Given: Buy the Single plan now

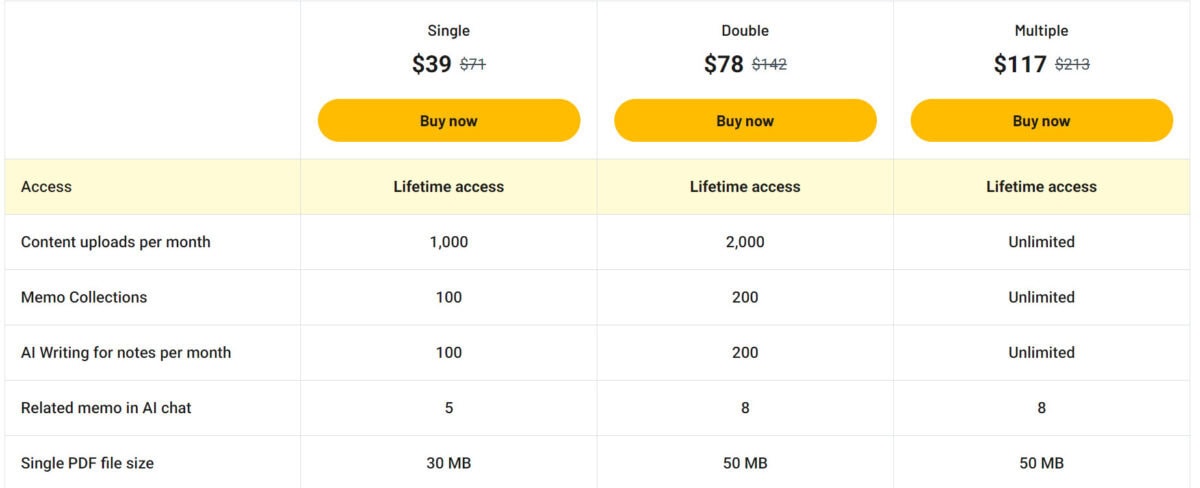Looking at the screenshot, I should [x=449, y=121].
